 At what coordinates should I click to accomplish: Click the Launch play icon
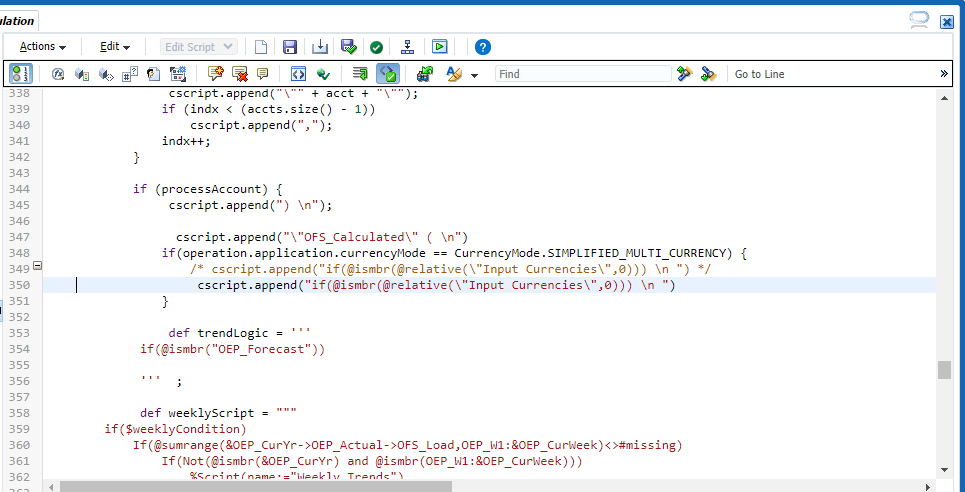click(x=439, y=47)
